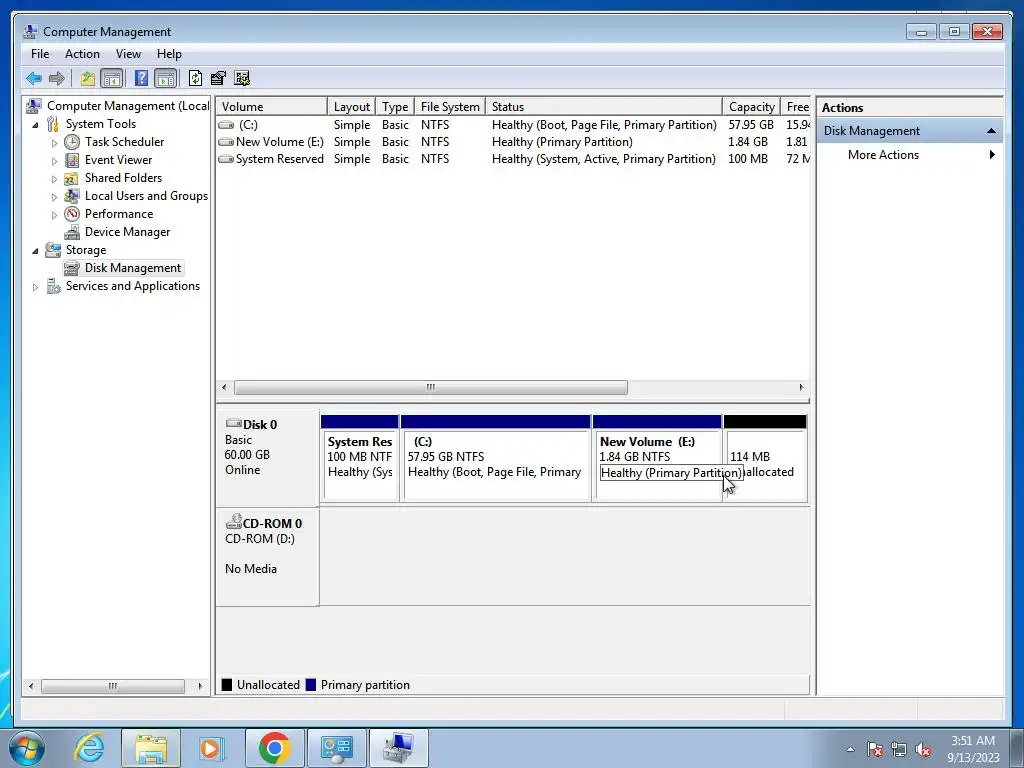Click the muted volume tray icon
Screen dimensions: 1024x768
[923, 750]
